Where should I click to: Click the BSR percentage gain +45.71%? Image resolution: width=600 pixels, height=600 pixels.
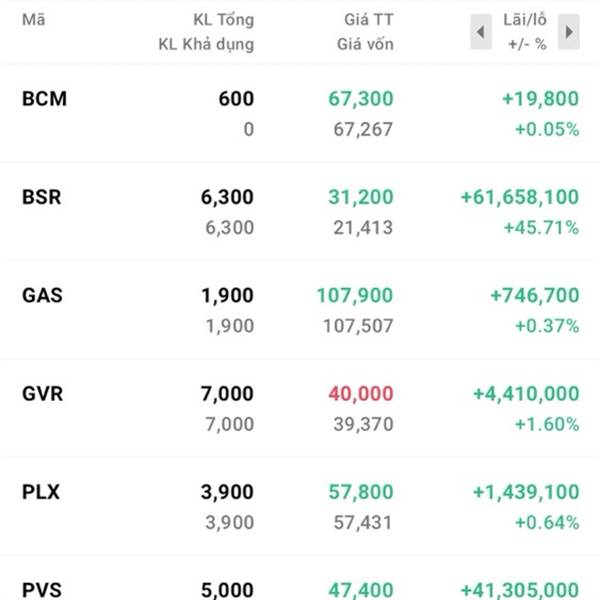(546, 227)
